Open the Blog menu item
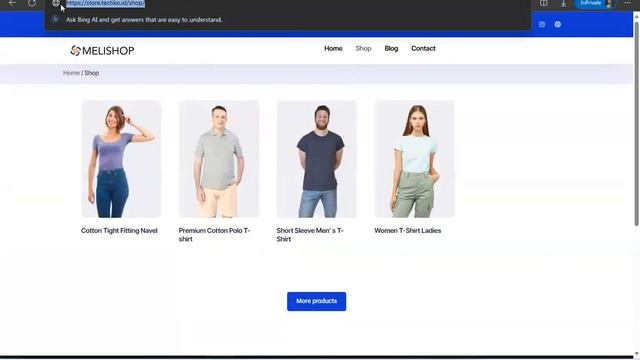This screenshot has width=640, height=360. (391, 49)
